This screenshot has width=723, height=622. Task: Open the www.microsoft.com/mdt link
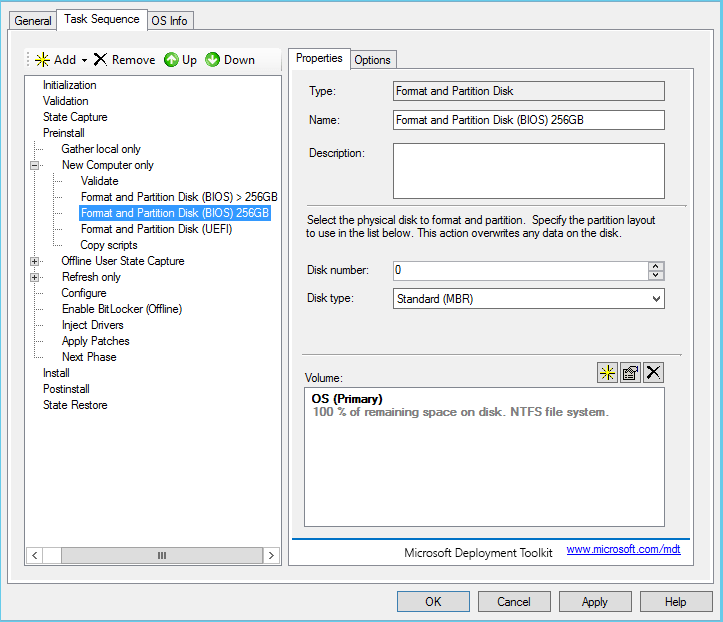[x=623, y=549]
